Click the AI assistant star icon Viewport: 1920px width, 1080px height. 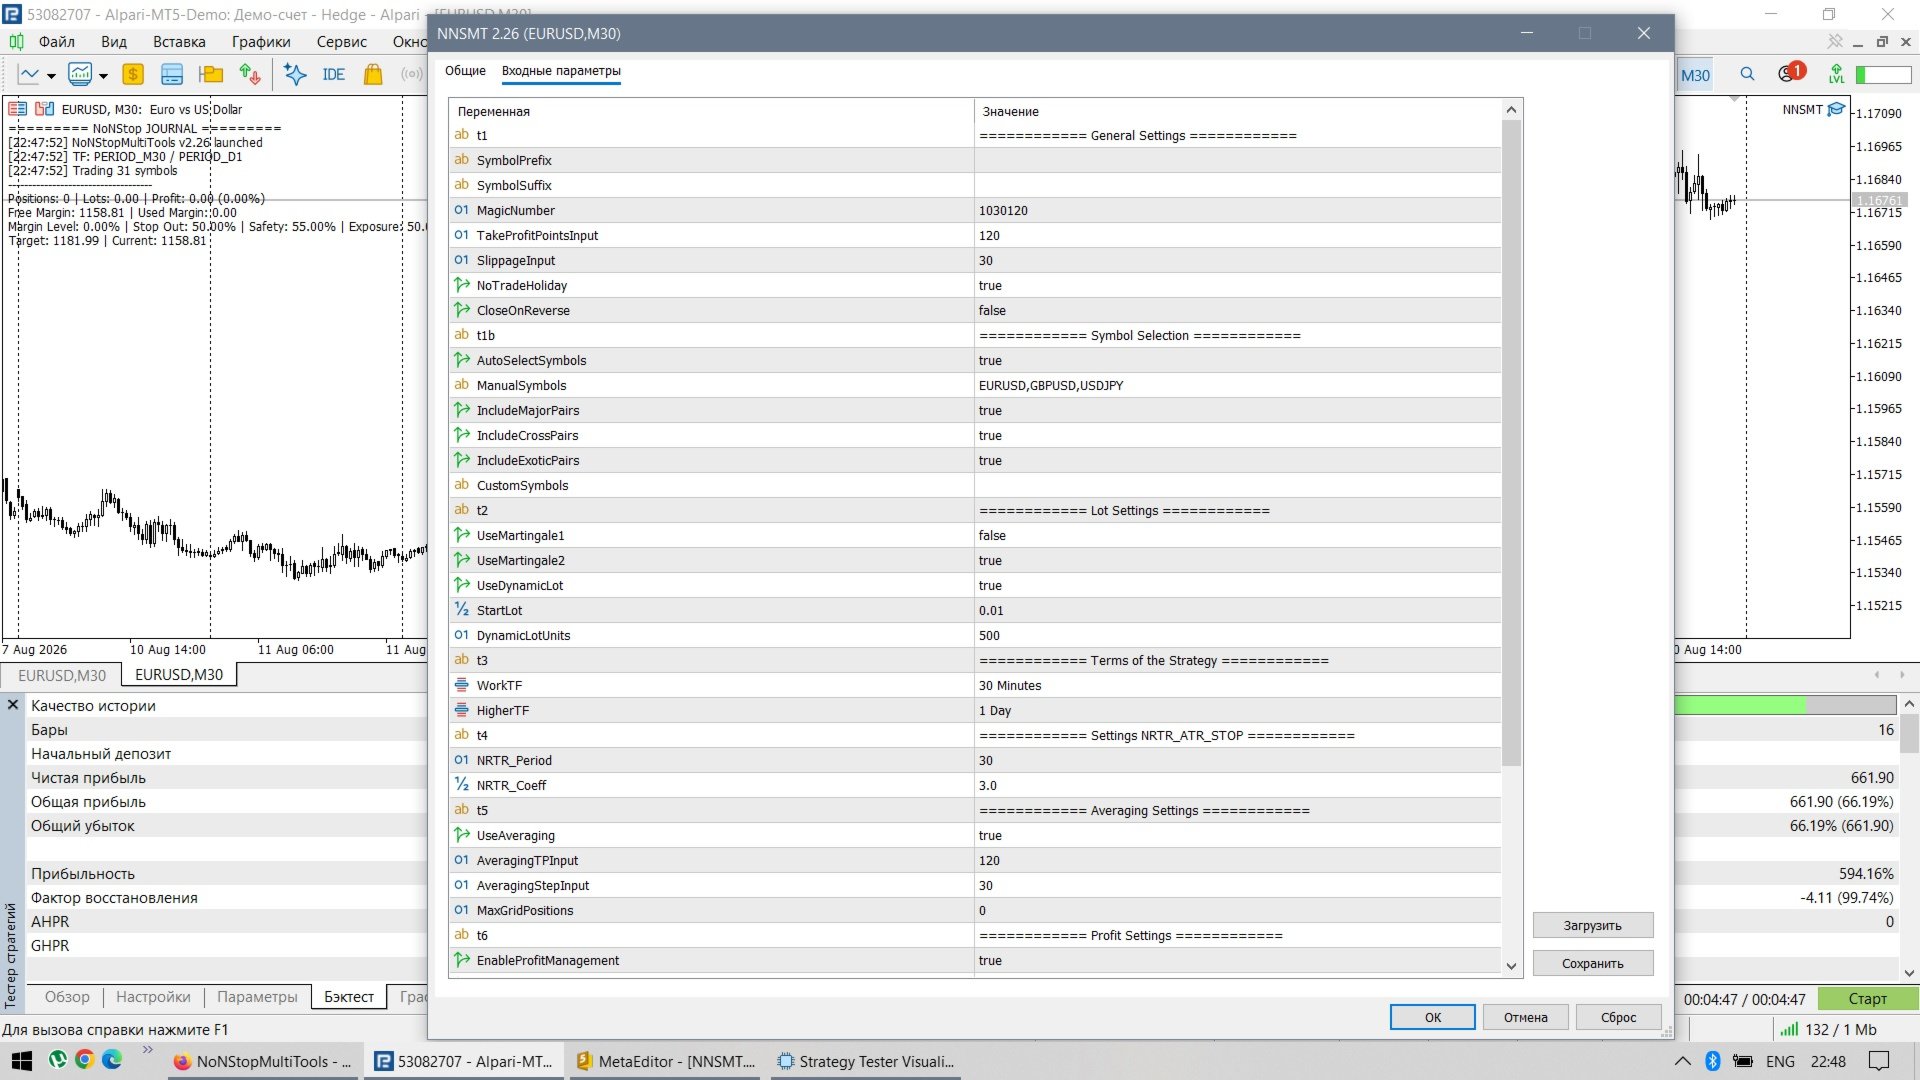coord(295,75)
